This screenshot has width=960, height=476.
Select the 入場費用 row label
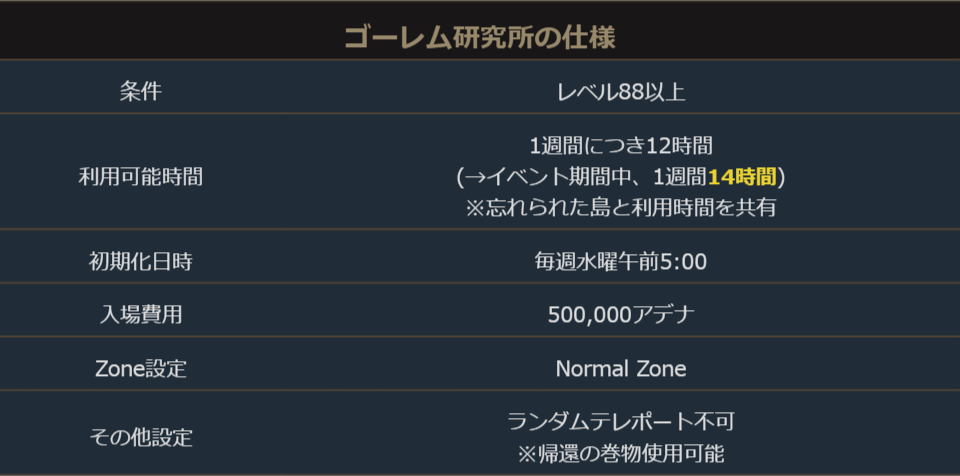coord(140,315)
